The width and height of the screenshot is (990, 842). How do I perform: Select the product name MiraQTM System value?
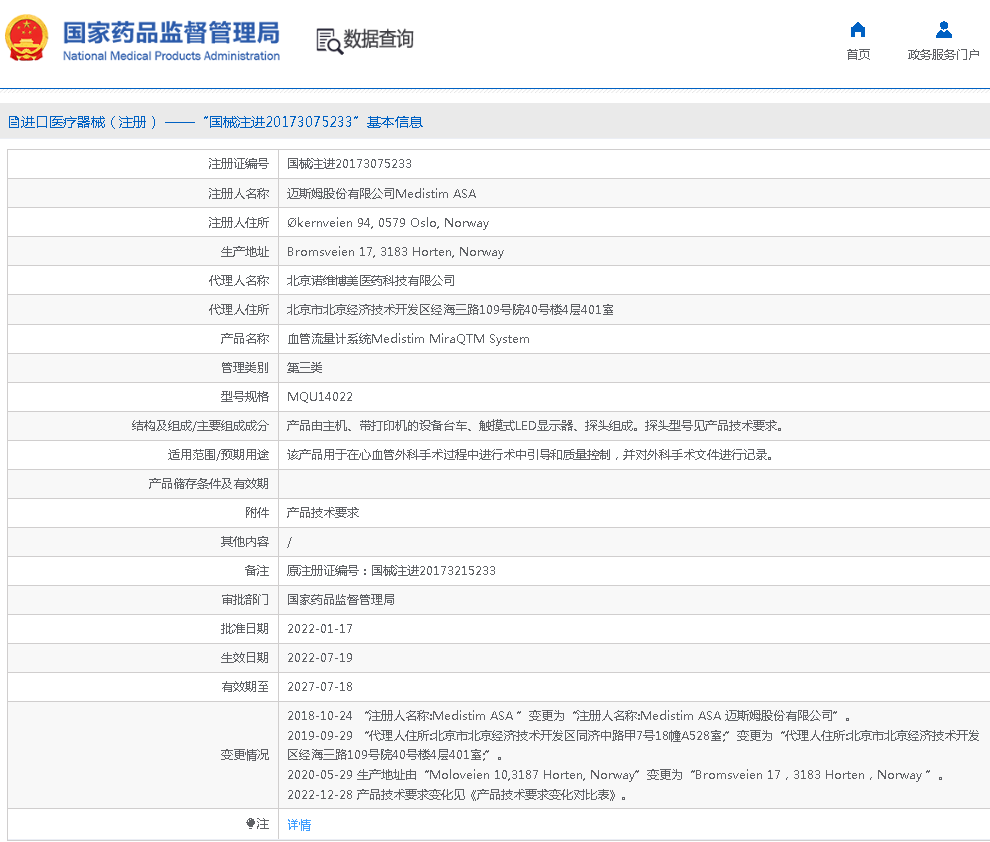pyautogui.click(x=408, y=339)
